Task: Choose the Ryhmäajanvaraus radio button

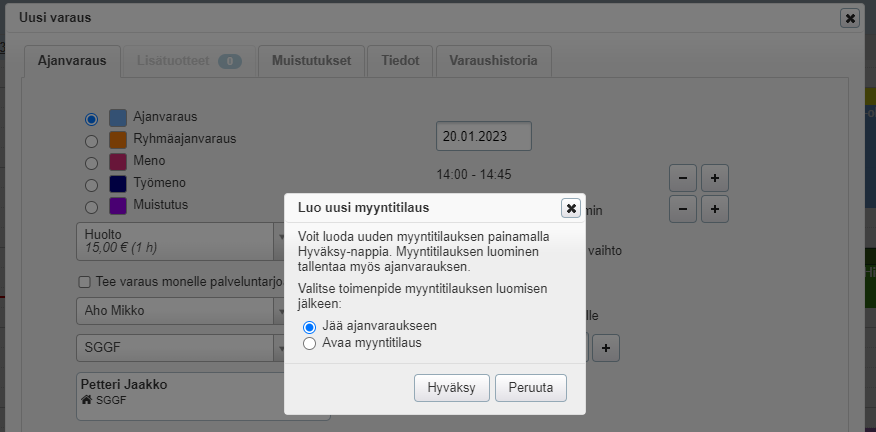Action: point(91,140)
